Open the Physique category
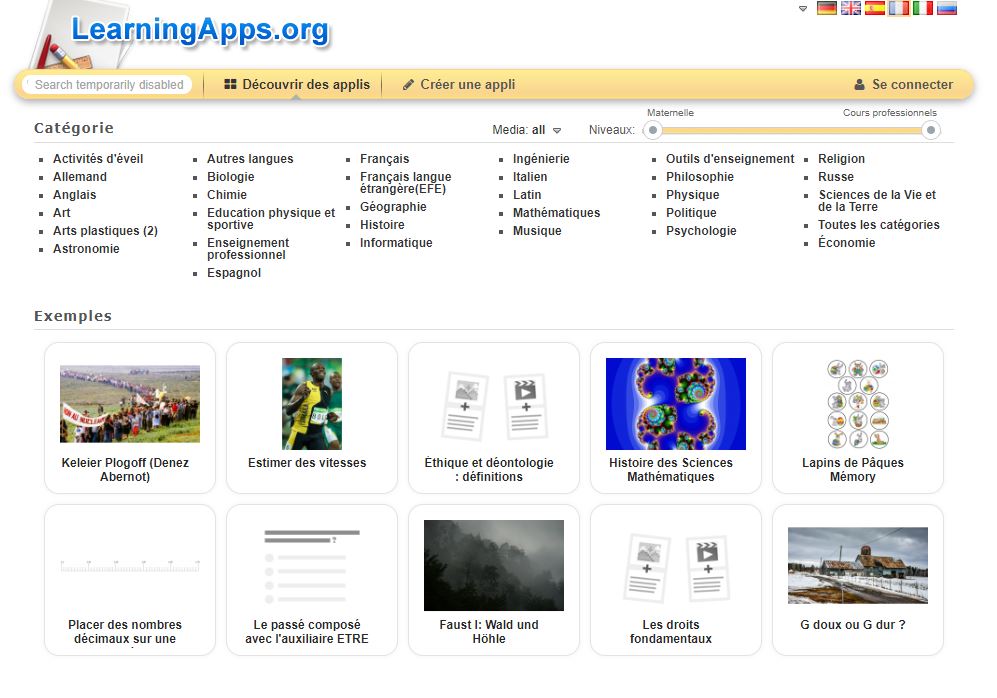Screen dimensions: 997x698 click(692, 195)
